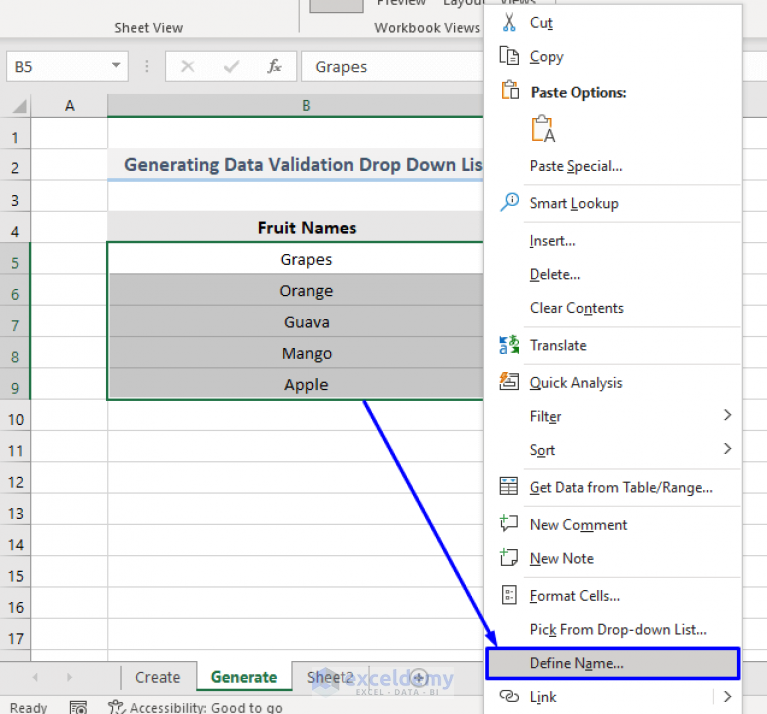
Task: Choose Pick From Drop-down List...
Action: point(618,629)
